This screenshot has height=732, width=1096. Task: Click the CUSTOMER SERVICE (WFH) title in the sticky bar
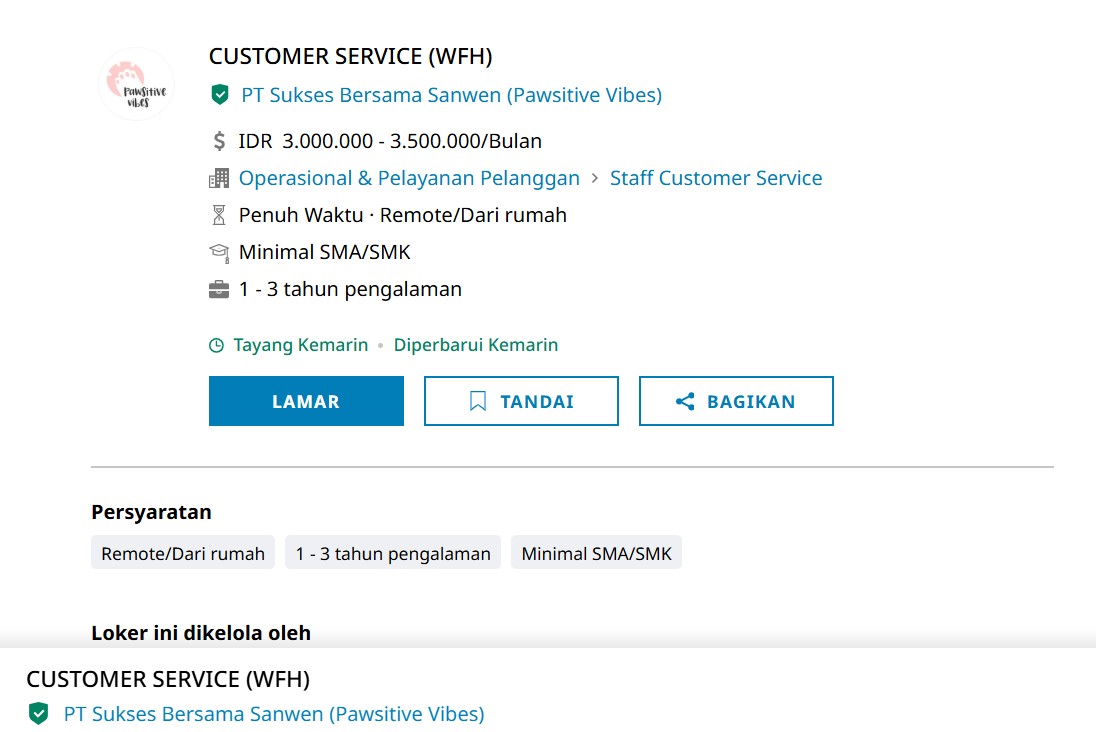tap(168, 679)
